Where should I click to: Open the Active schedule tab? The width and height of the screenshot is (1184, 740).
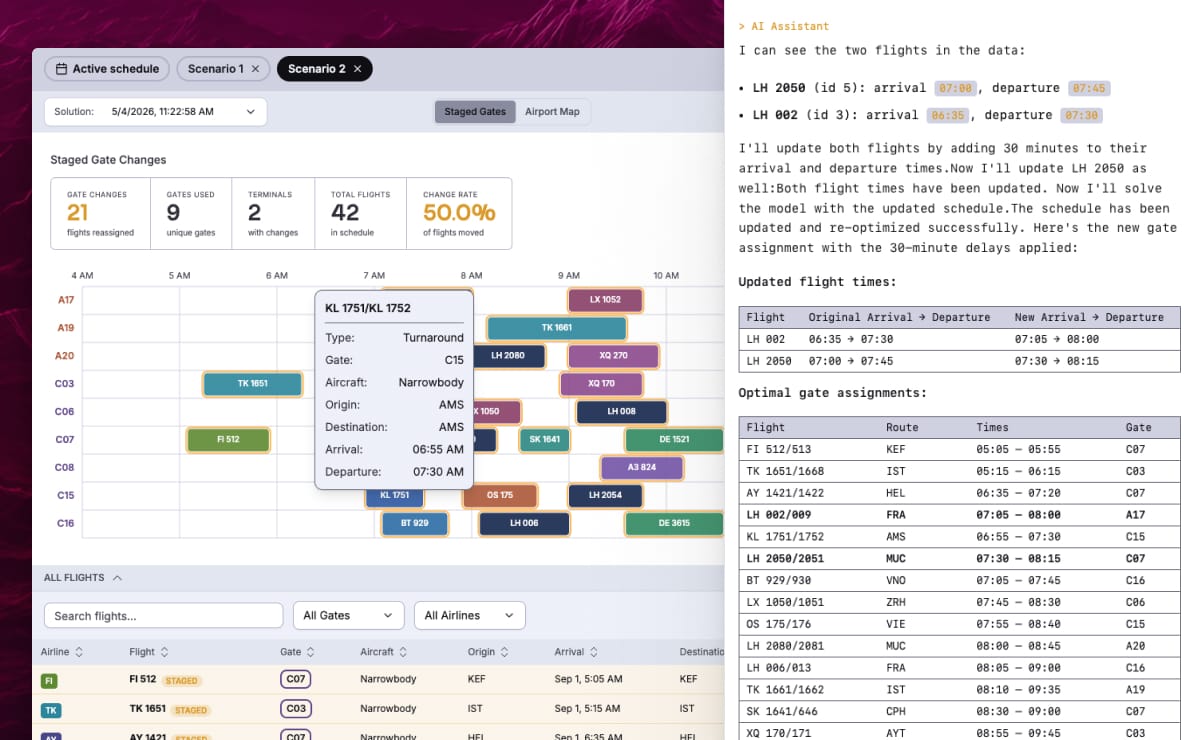coord(106,69)
